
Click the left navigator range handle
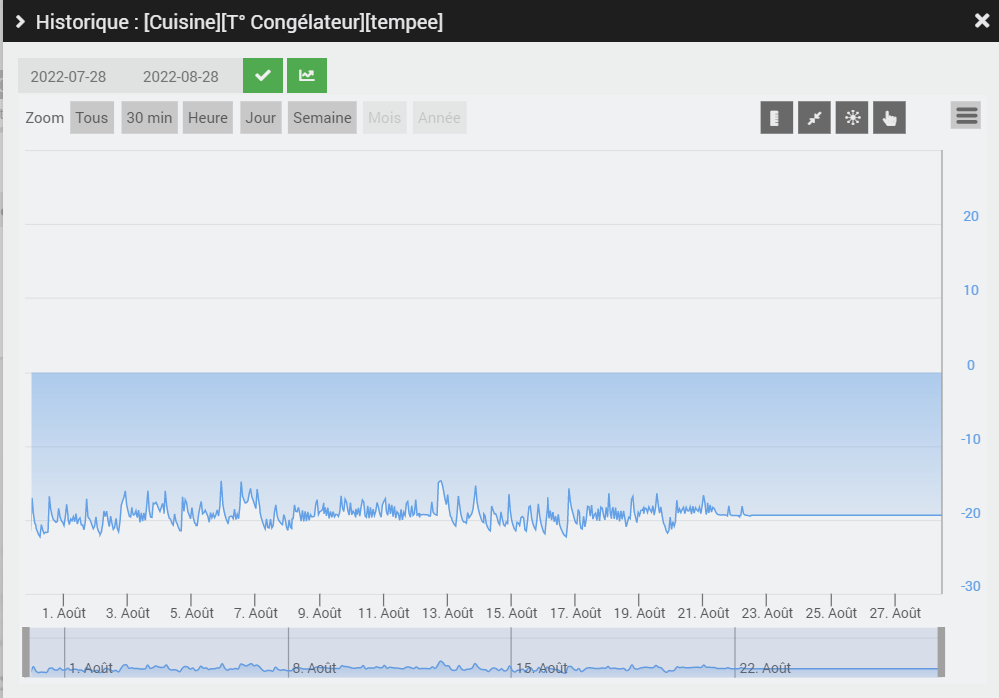point(26,652)
